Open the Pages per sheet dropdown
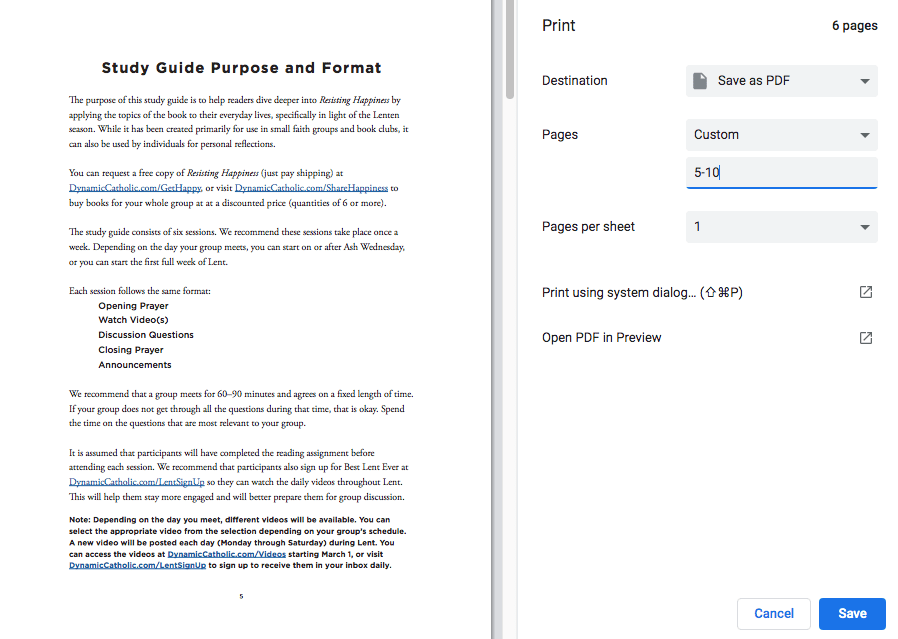The width and height of the screenshot is (898, 639). pos(780,226)
